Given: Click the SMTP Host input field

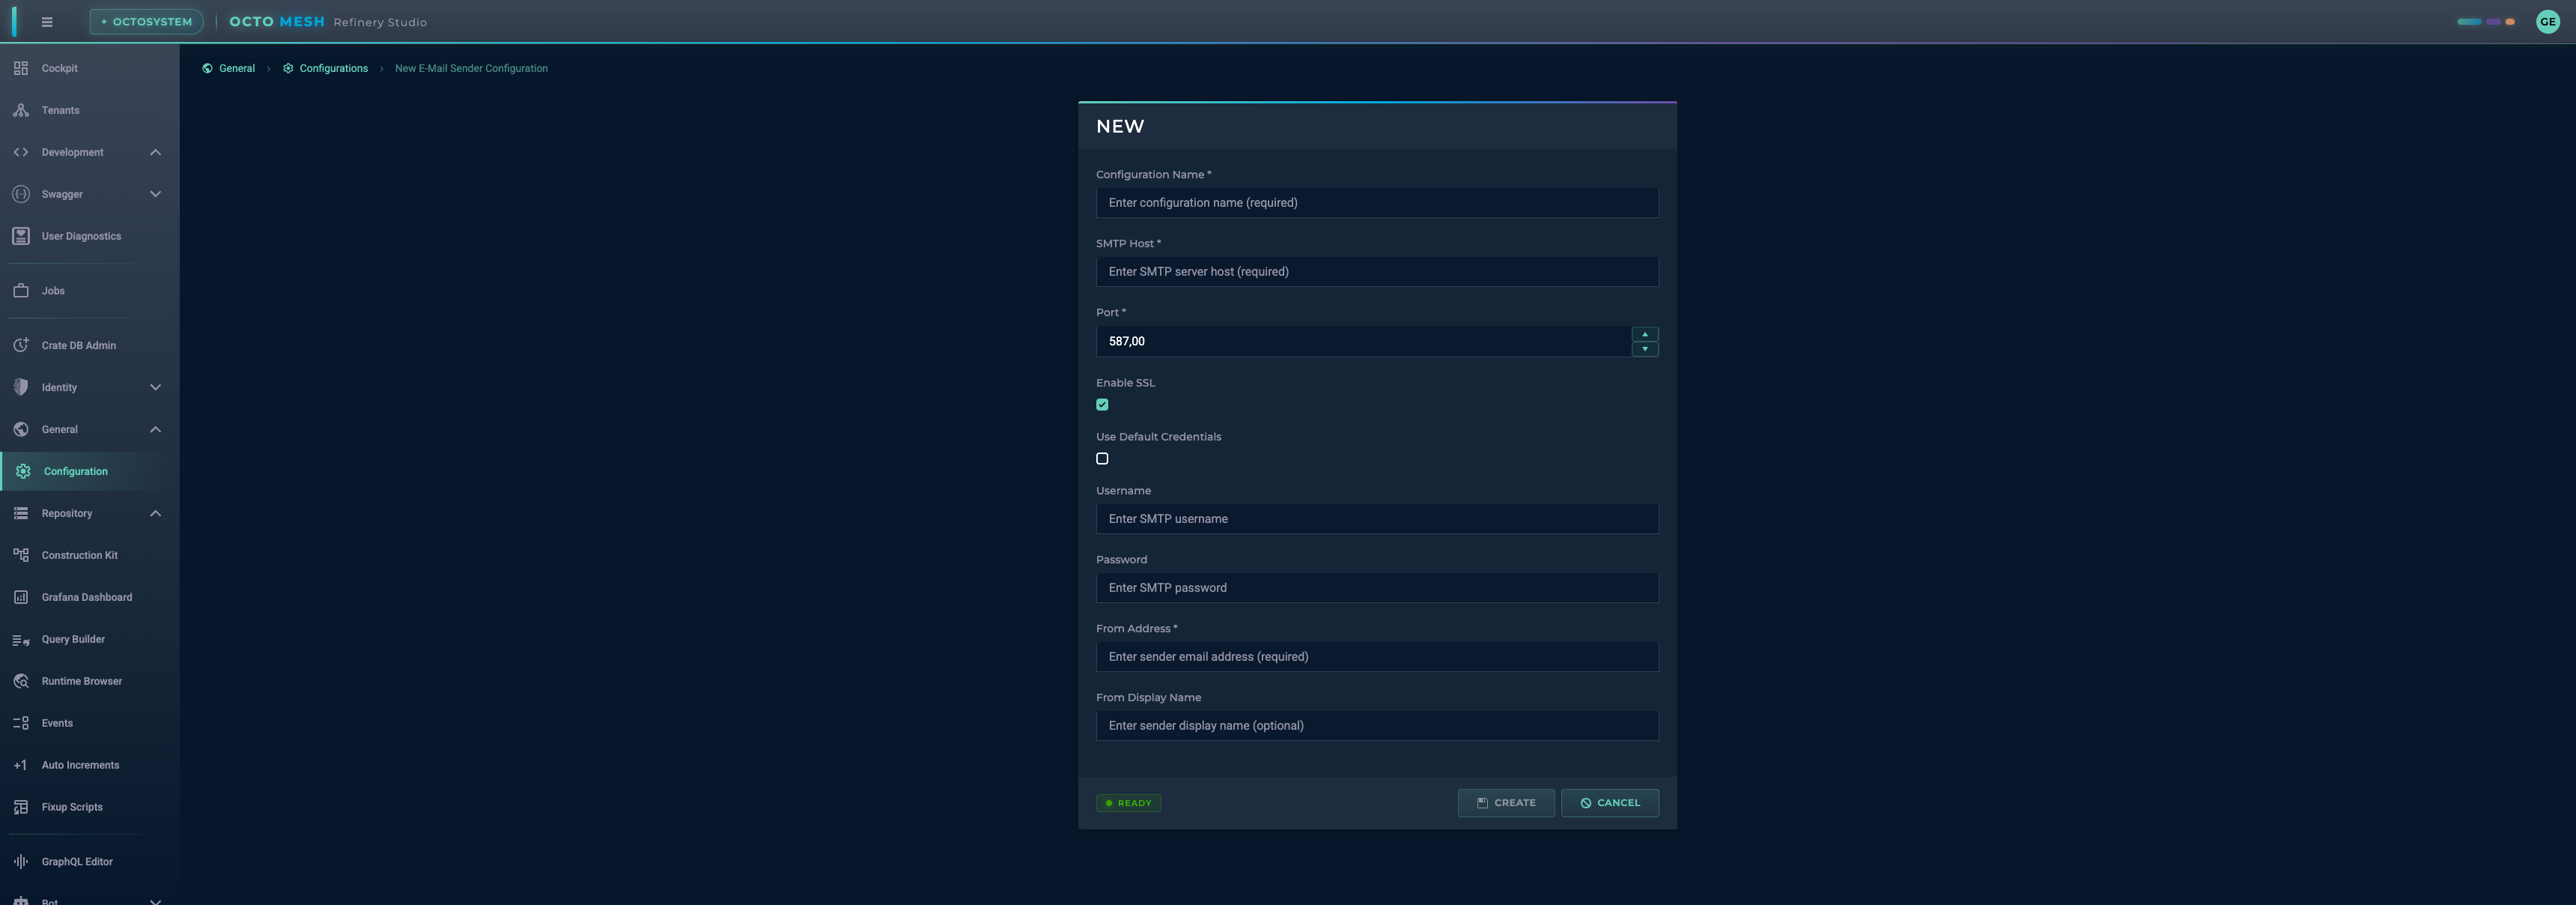Looking at the screenshot, I should pyautogui.click(x=1377, y=271).
